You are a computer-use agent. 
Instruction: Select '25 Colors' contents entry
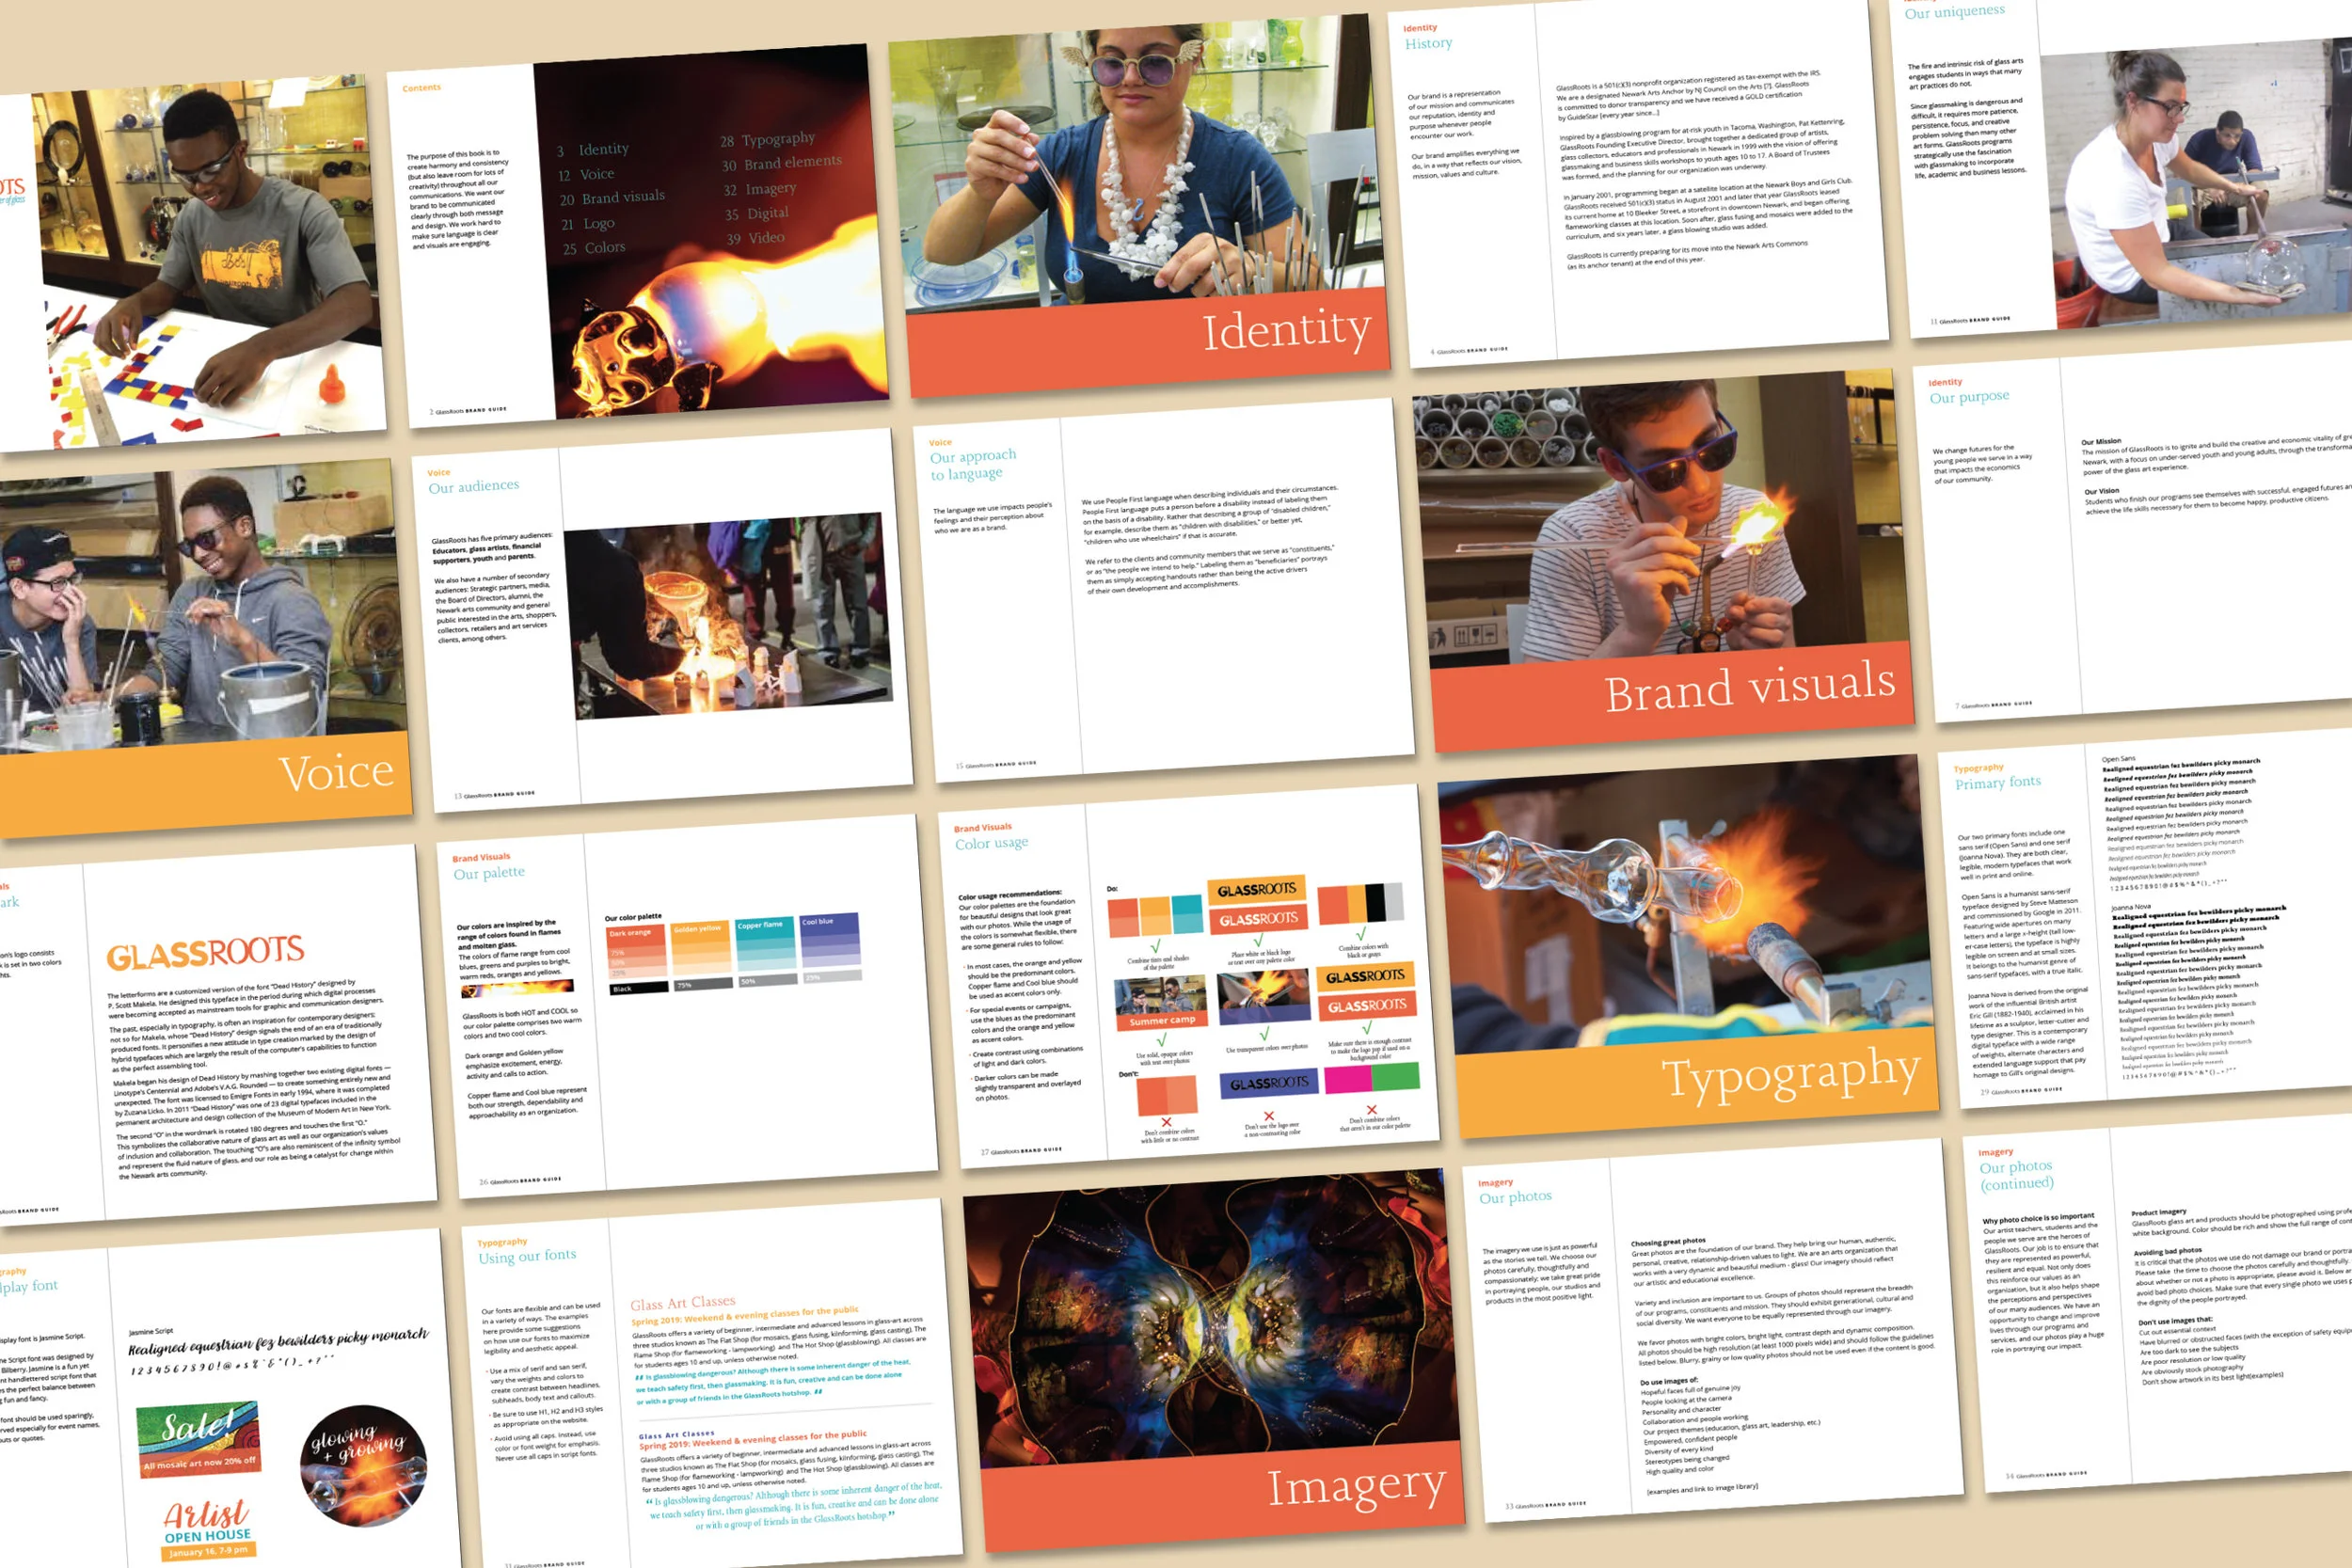[x=593, y=247]
